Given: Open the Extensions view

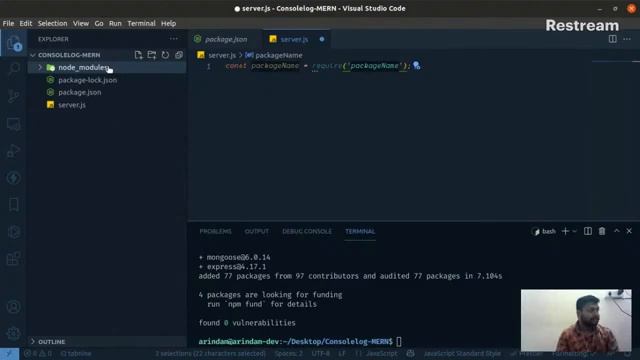Looking at the screenshot, I should 13,258.
